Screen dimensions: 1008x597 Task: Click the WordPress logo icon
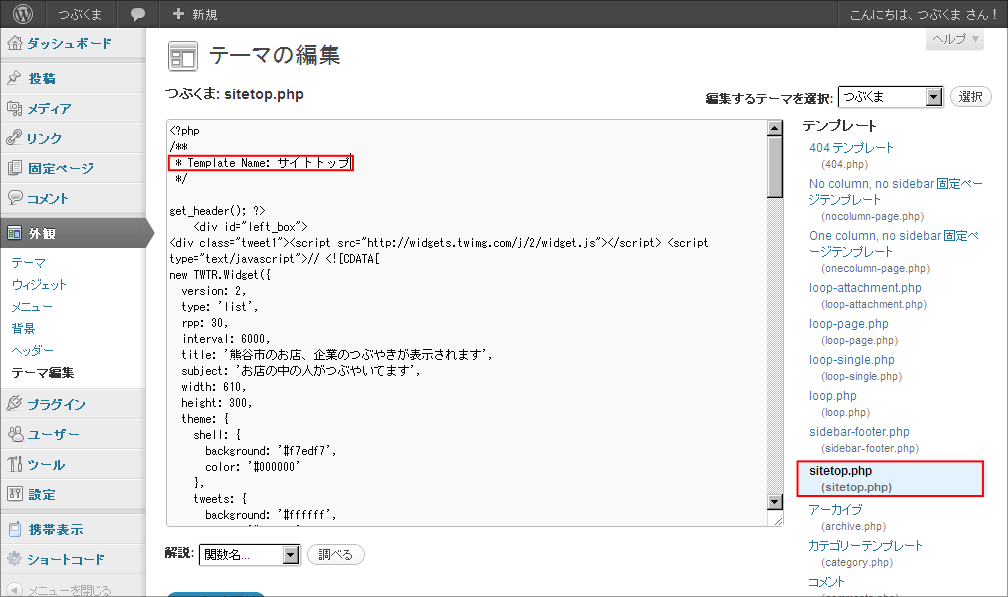[x=23, y=13]
